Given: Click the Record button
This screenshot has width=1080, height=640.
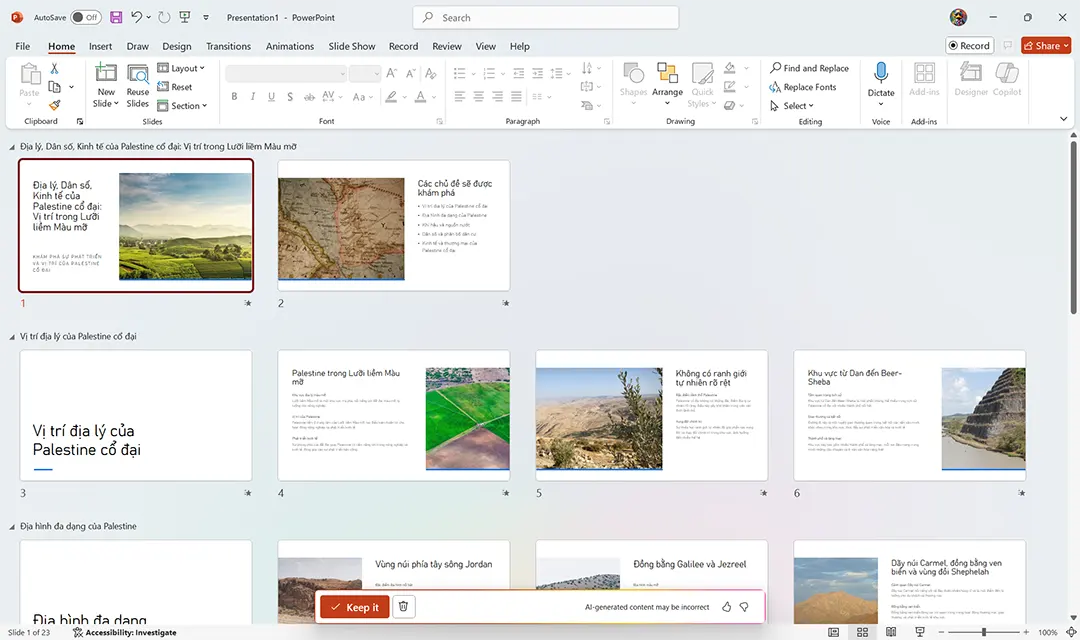Looking at the screenshot, I should coord(968,45).
